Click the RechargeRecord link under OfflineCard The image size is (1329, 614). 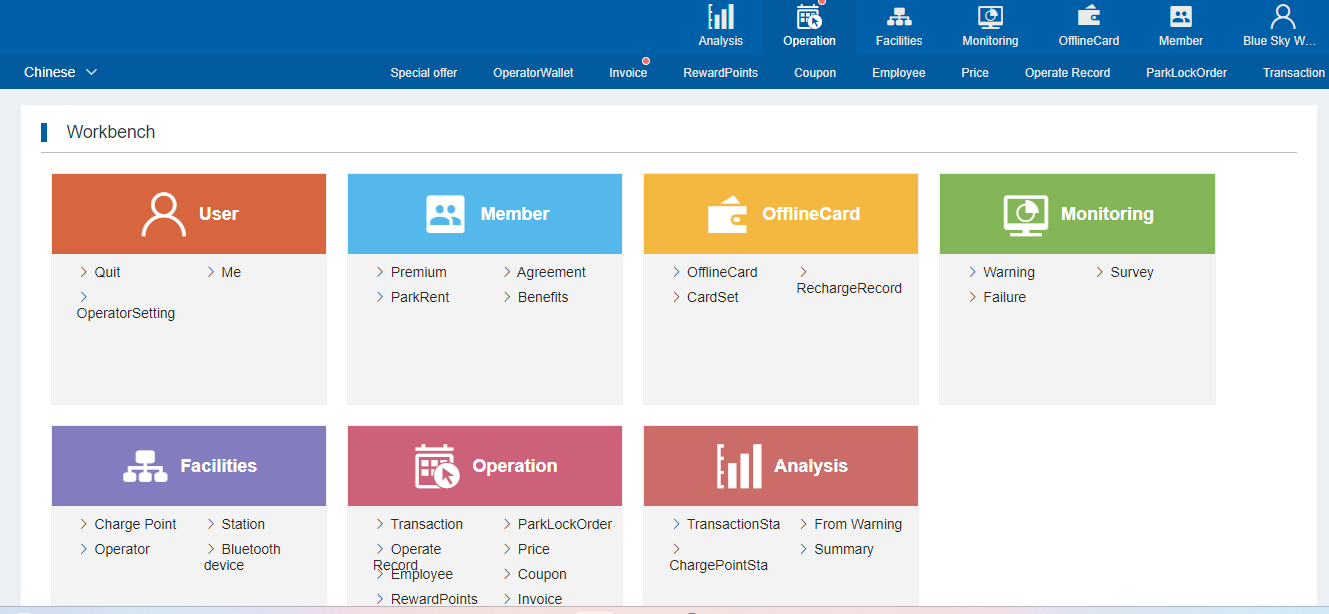849,288
